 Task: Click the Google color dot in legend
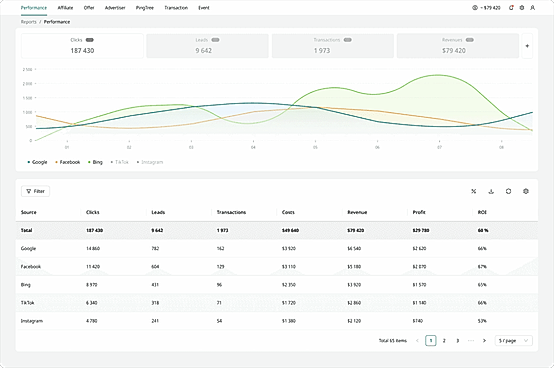29,162
